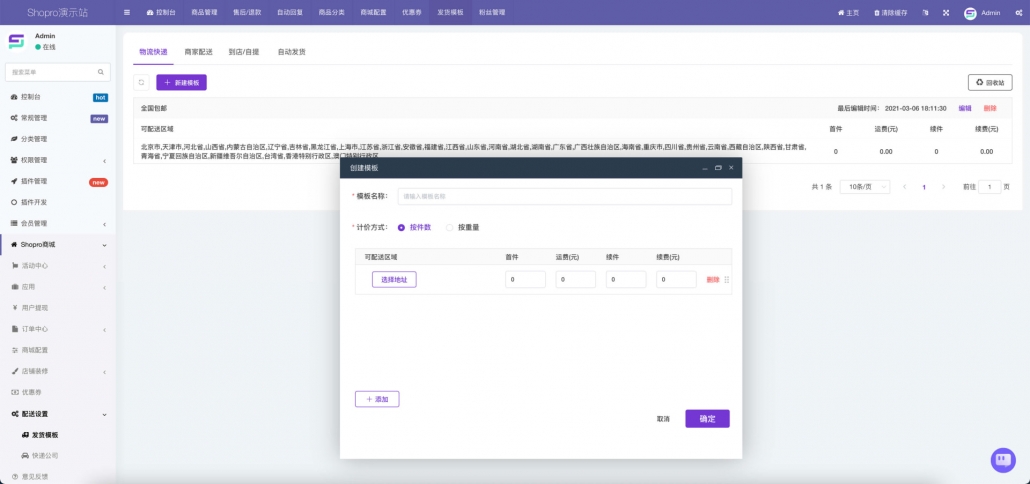Expand the 店铺装修 sidebar menu

tap(58, 371)
